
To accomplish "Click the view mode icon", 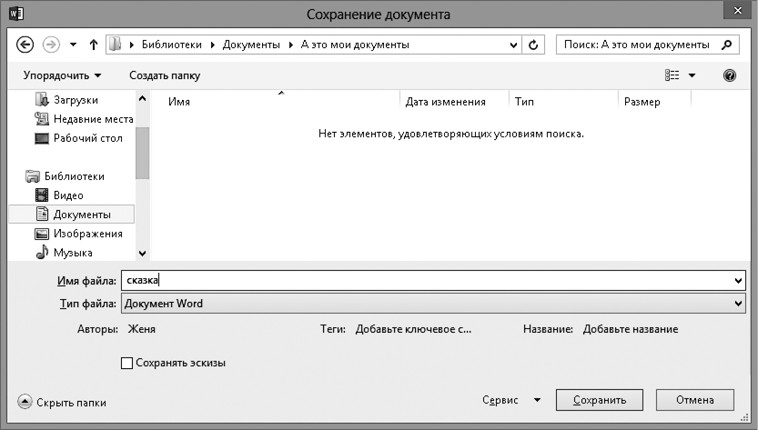I will 672,75.
